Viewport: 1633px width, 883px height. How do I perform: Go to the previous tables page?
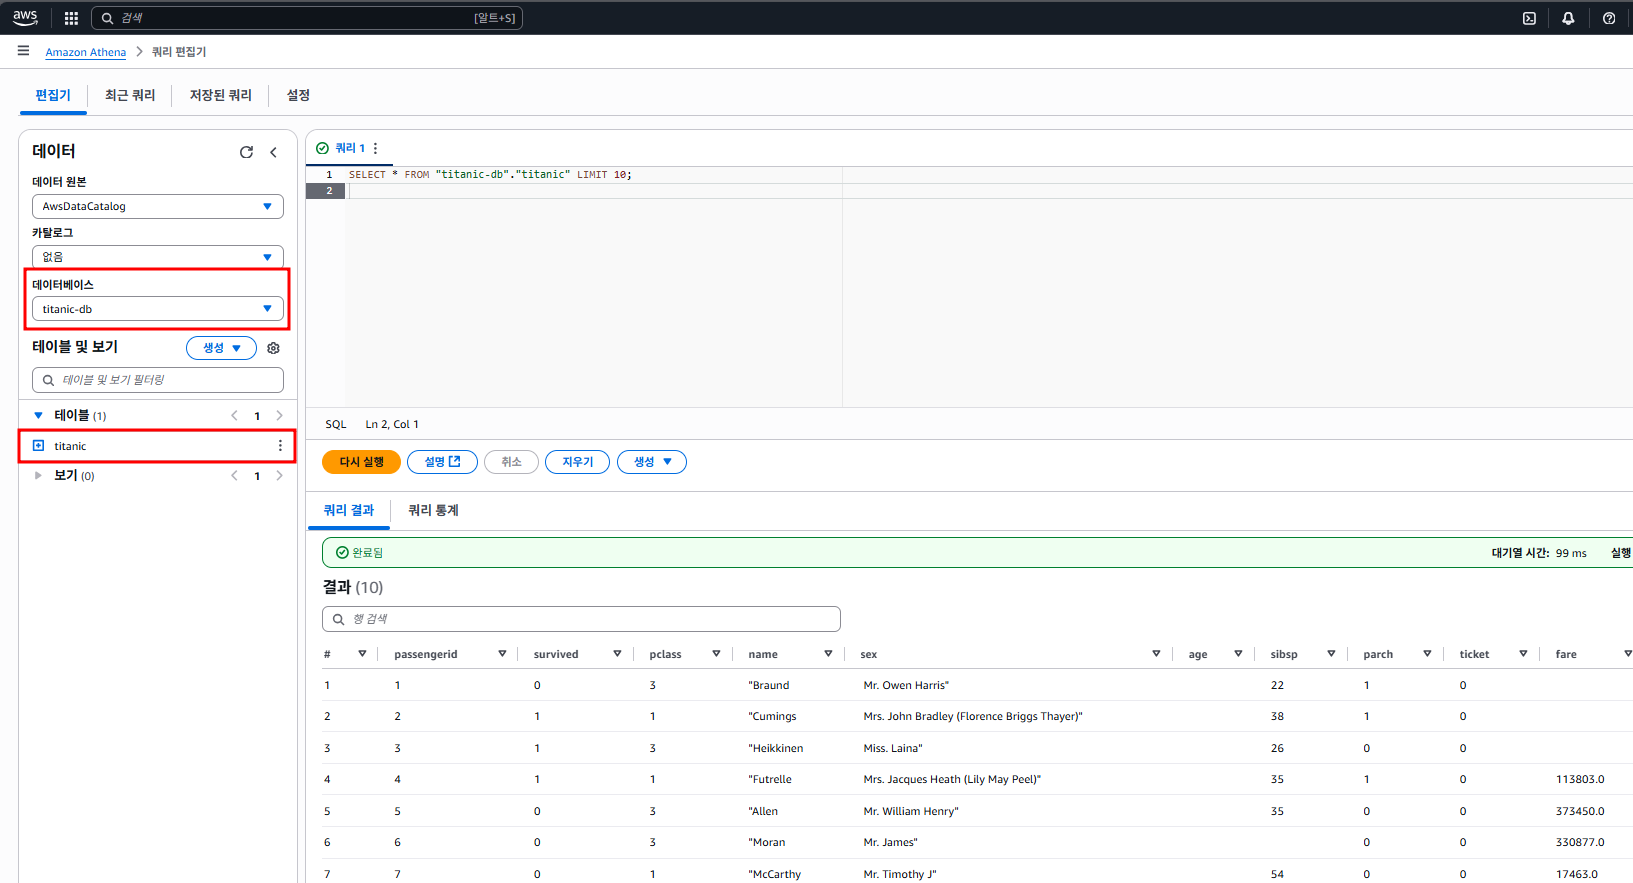[234, 415]
